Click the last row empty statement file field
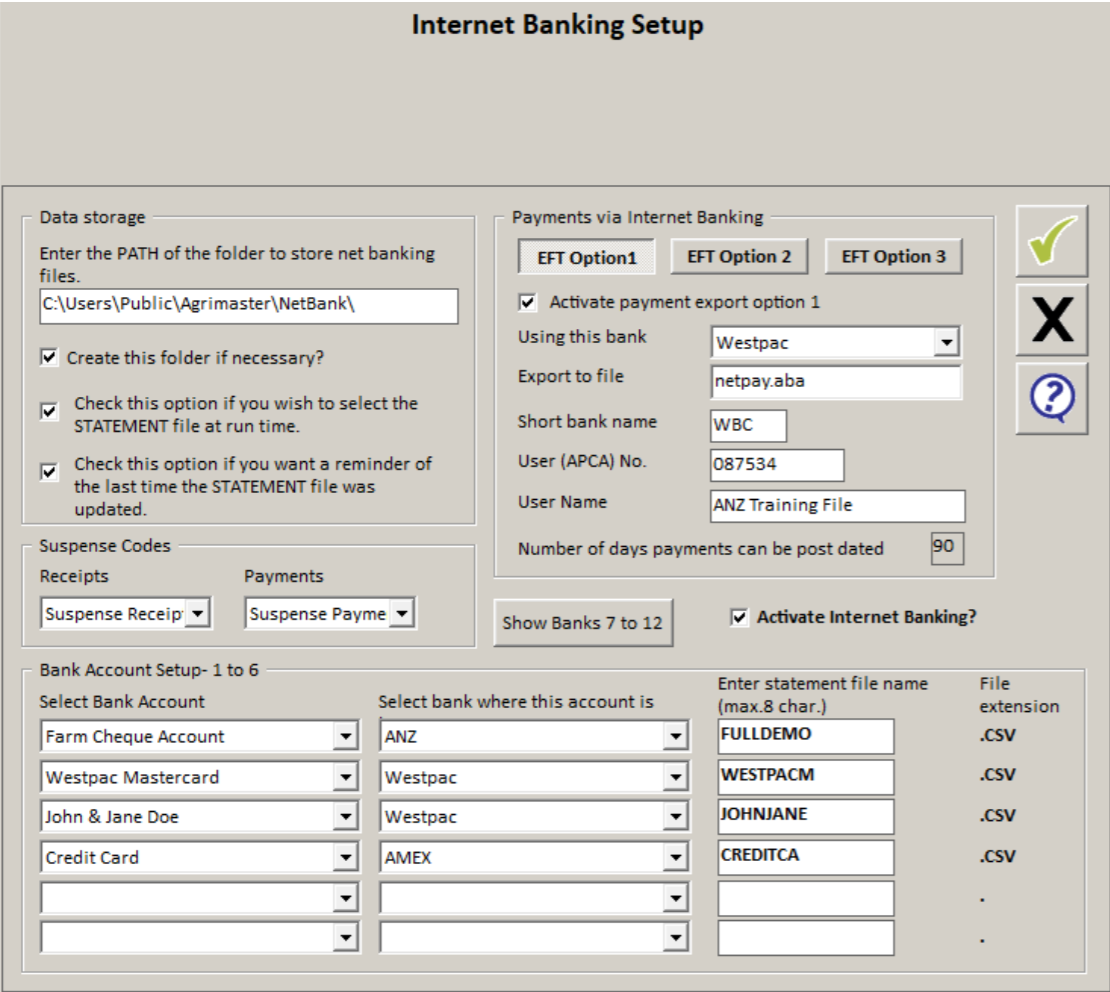The height and width of the screenshot is (992, 1110). tap(806, 938)
